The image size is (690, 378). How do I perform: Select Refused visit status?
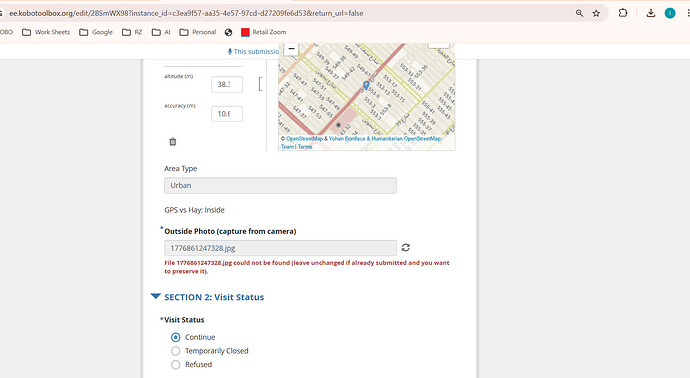[176, 365]
